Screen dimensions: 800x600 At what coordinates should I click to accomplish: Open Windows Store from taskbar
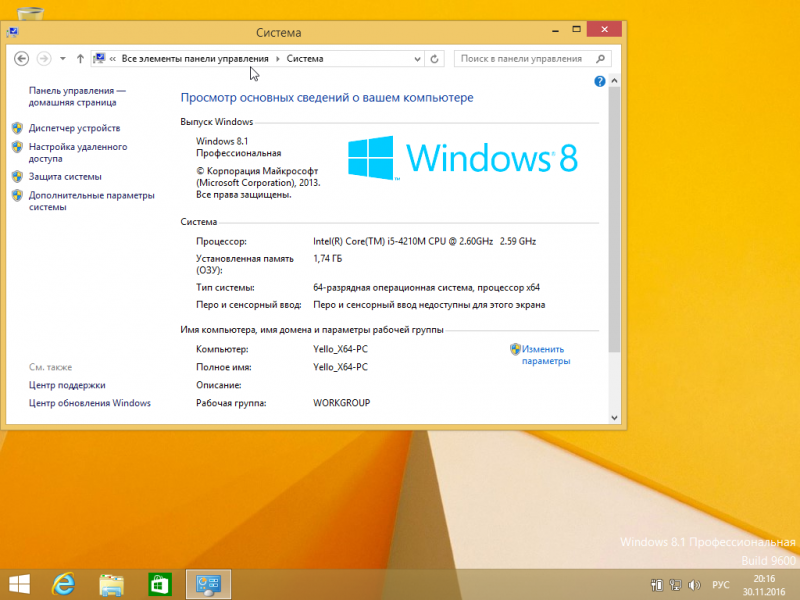tap(160, 584)
